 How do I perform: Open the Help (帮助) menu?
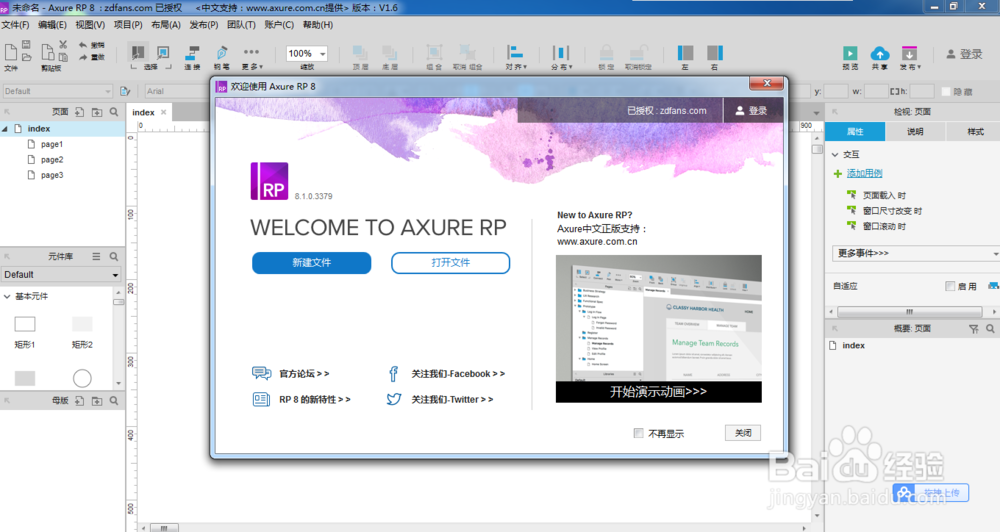pyautogui.click(x=318, y=25)
